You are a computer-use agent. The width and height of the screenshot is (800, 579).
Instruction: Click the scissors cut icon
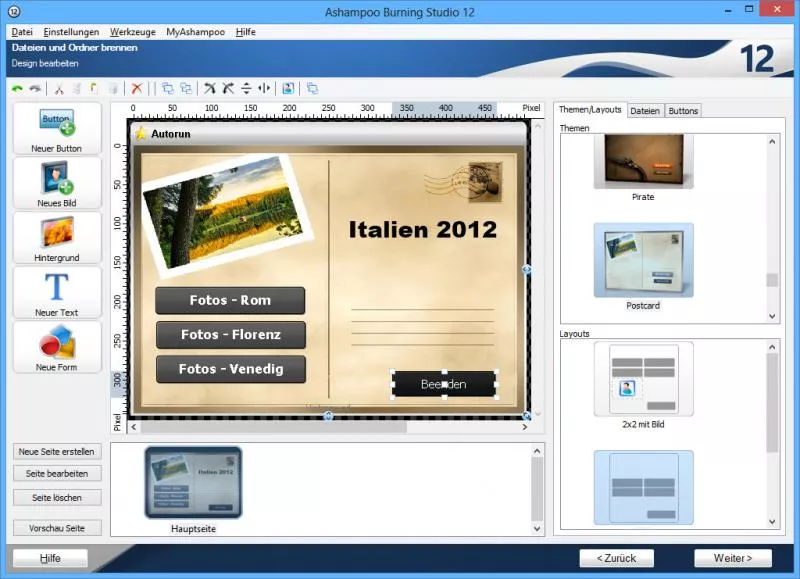[x=59, y=89]
